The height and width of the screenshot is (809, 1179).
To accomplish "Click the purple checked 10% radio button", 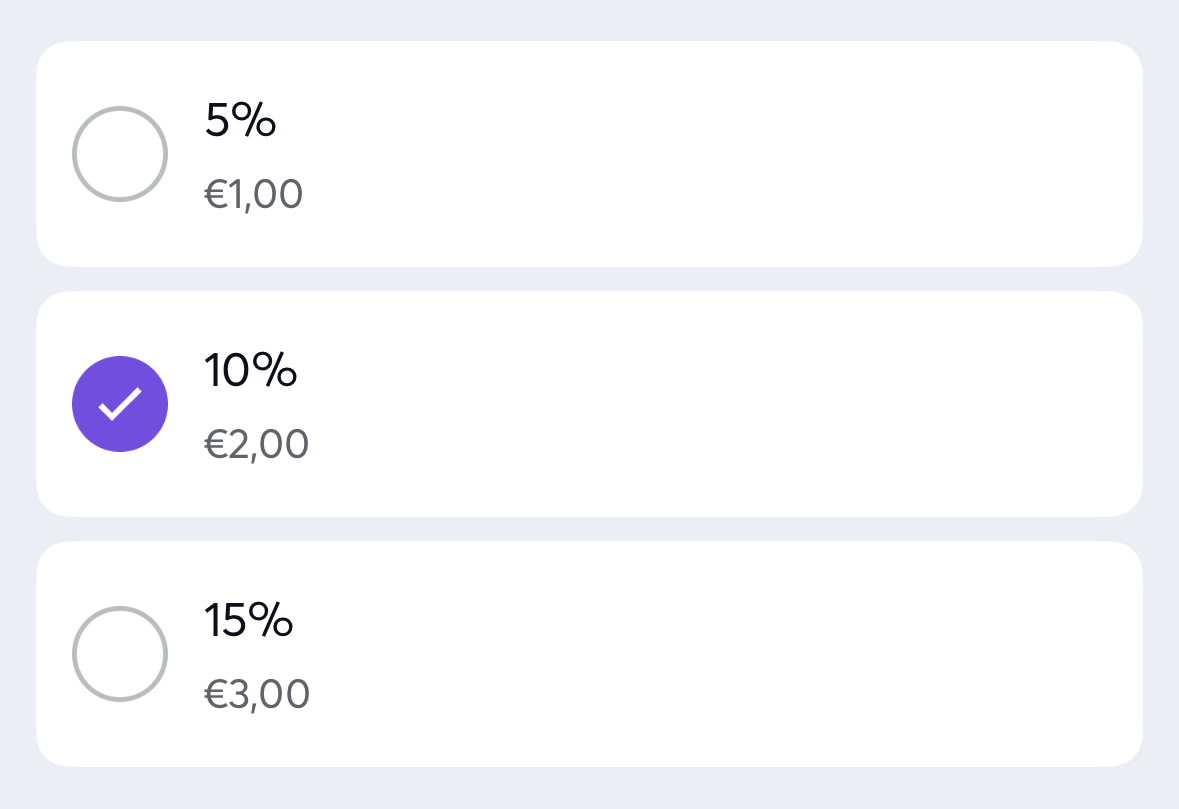I will (120, 404).
